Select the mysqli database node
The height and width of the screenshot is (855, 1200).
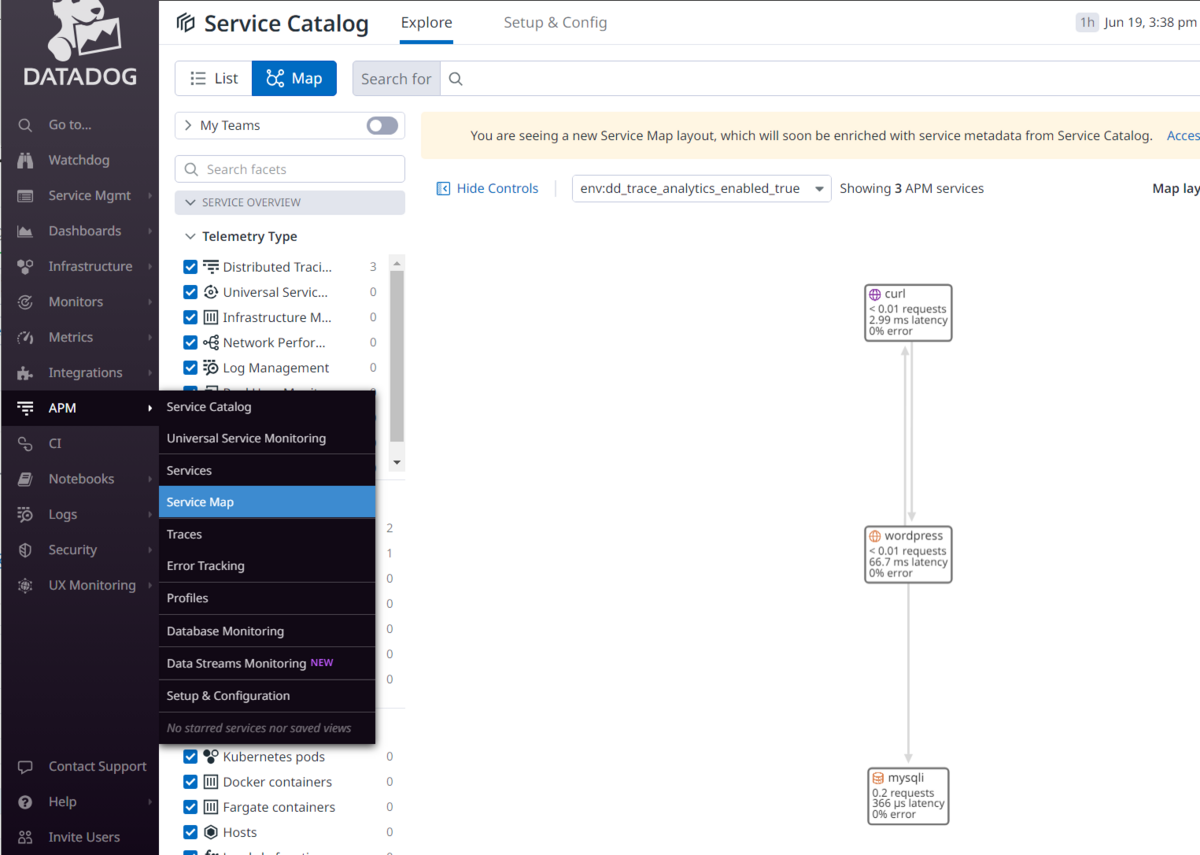point(908,796)
